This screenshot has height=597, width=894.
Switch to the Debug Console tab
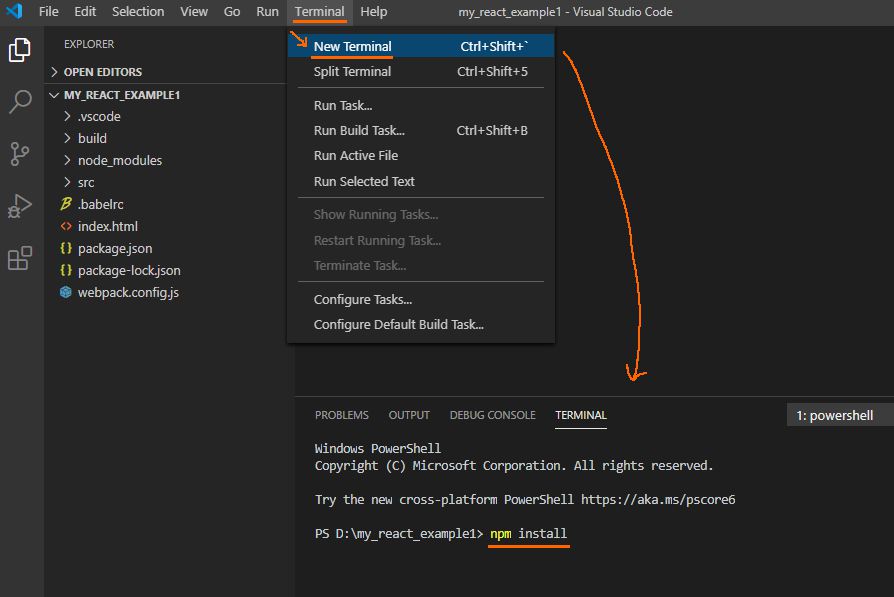[492, 415]
